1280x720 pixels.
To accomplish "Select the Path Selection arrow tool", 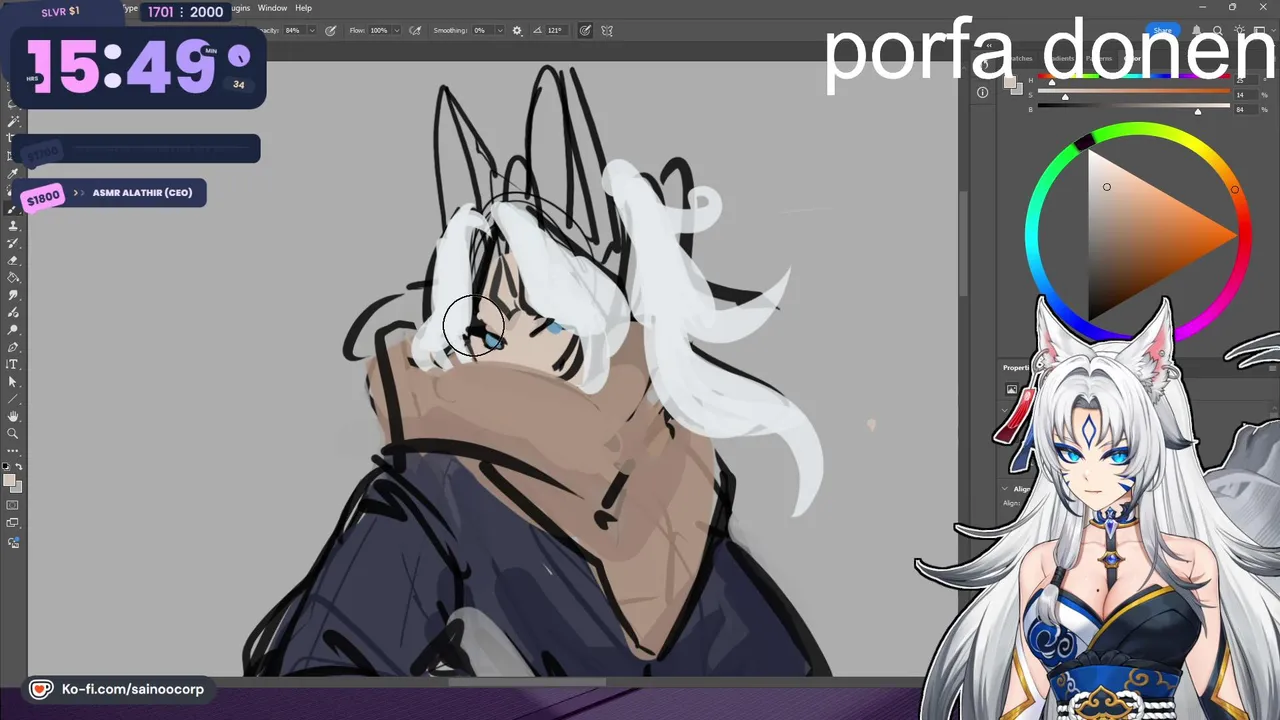I will [x=13, y=382].
